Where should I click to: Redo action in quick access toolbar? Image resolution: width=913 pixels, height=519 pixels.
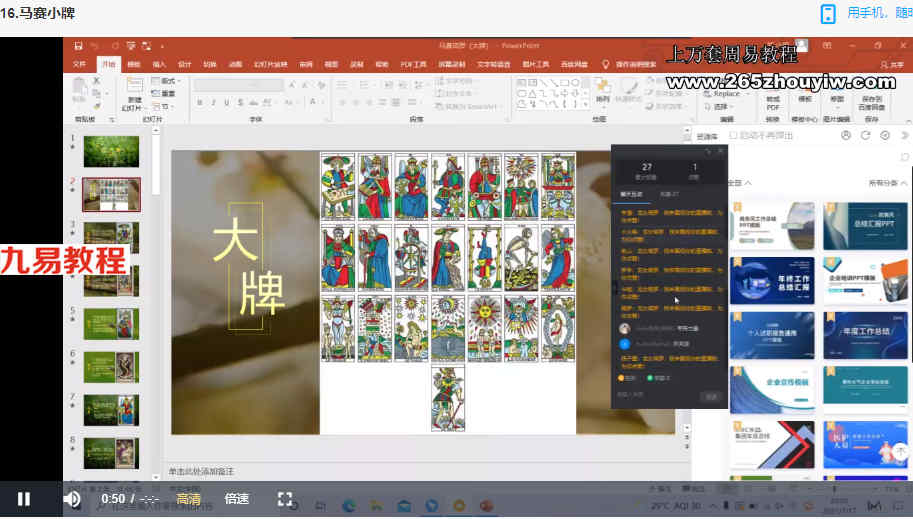[x=115, y=45]
